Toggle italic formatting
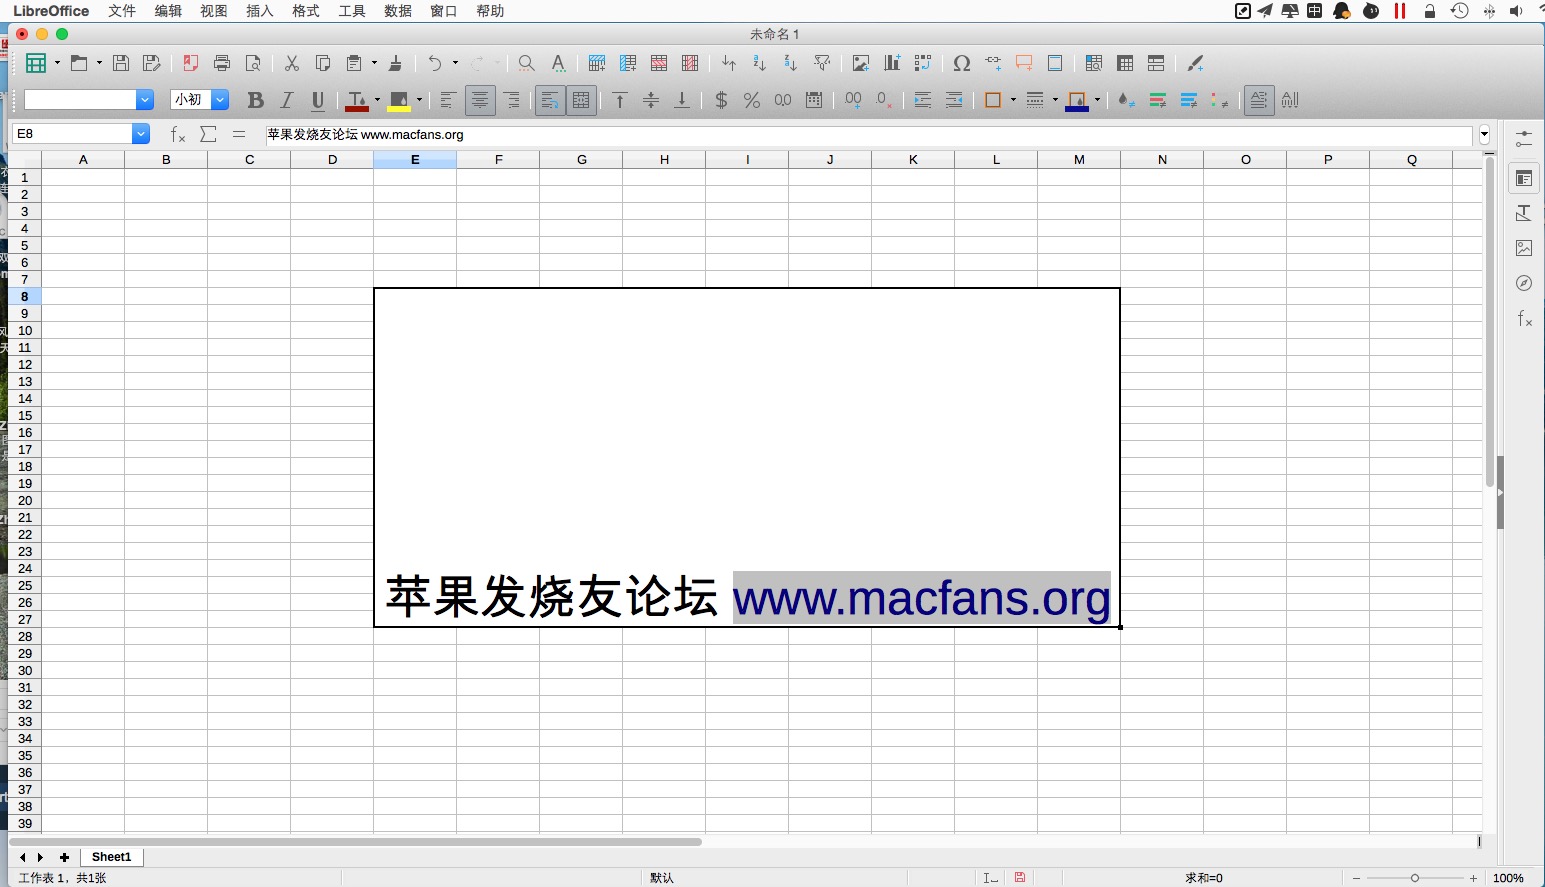Viewport: 1545px width, 887px height. (287, 100)
